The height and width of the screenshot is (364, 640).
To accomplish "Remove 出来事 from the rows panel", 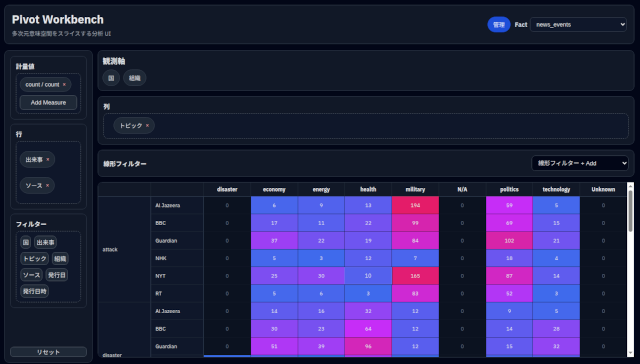I will click(x=48, y=160).
